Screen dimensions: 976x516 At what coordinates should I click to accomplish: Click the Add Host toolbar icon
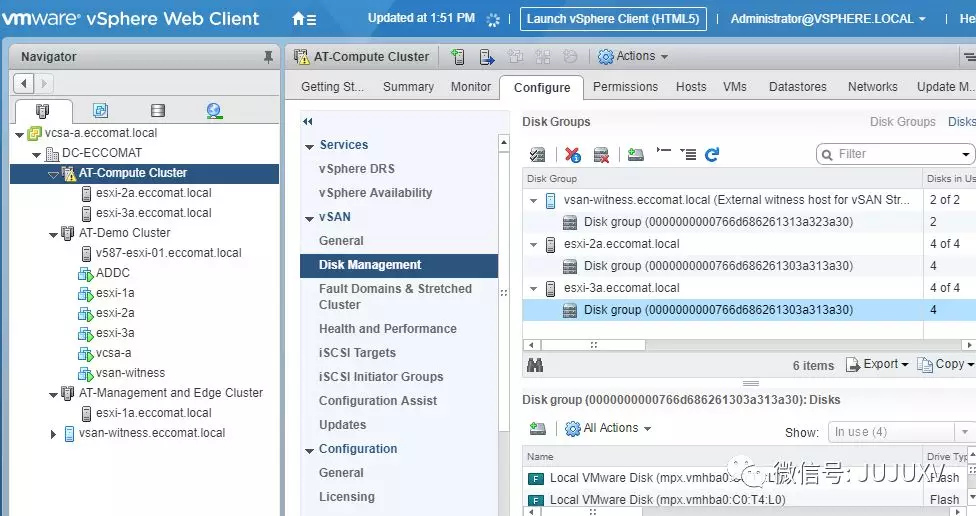pos(458,57)
